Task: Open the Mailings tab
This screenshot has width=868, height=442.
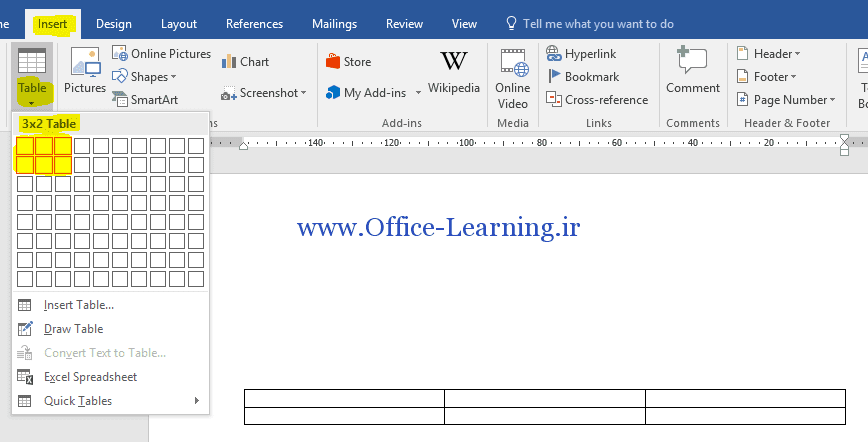Action: click(x=334, y=24)
